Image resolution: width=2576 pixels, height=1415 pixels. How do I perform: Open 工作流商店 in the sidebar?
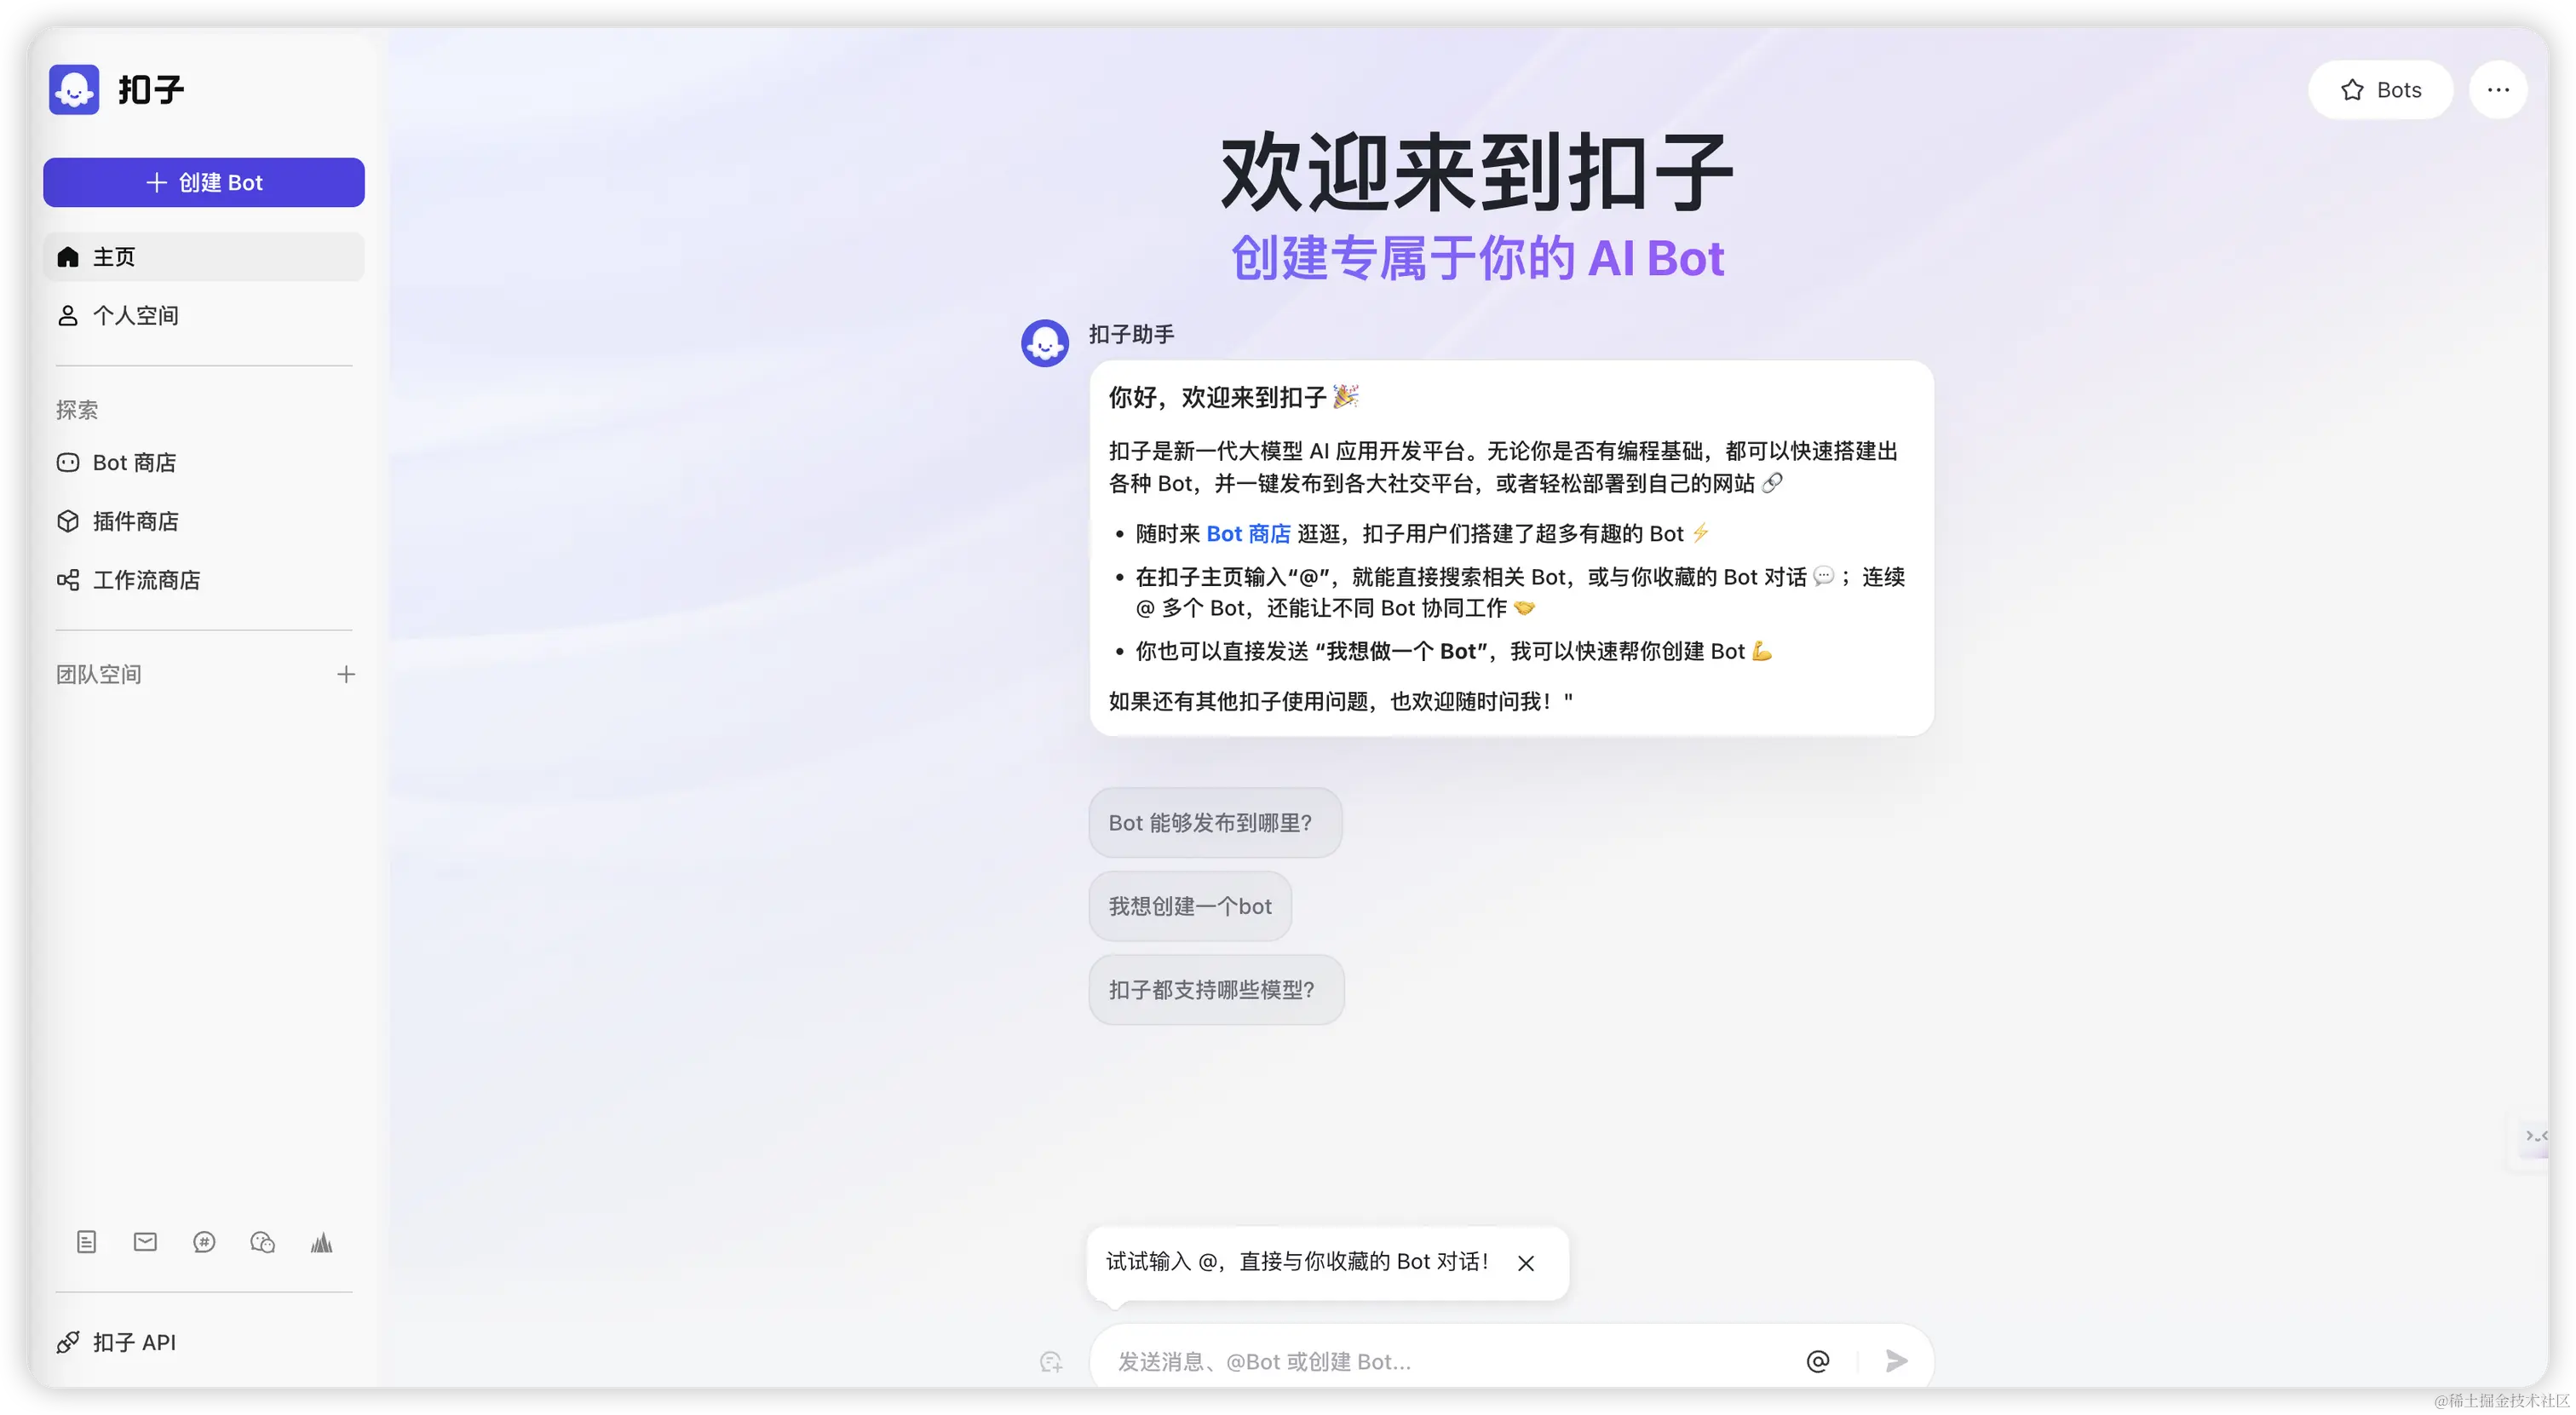click(x=204, y=580)
